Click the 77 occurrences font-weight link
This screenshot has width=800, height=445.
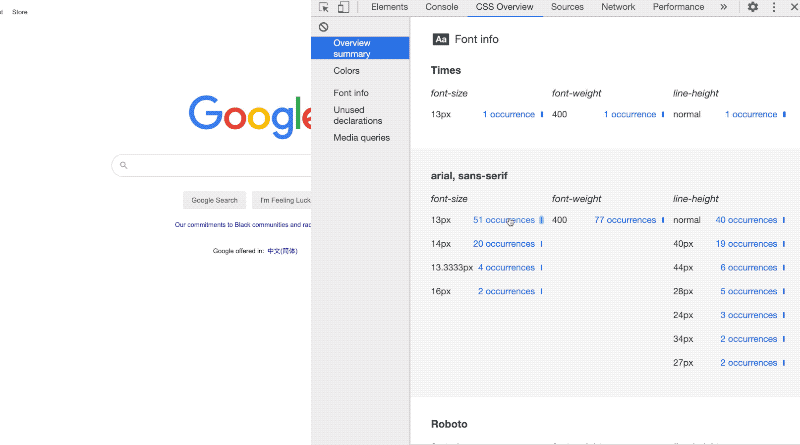click(625, 220)
